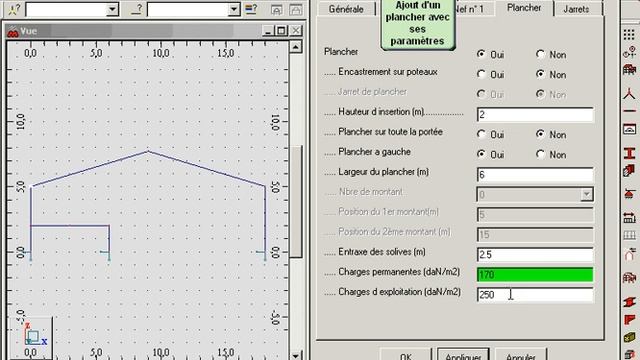Open the node selection dropdown arrow

point(112,9)
